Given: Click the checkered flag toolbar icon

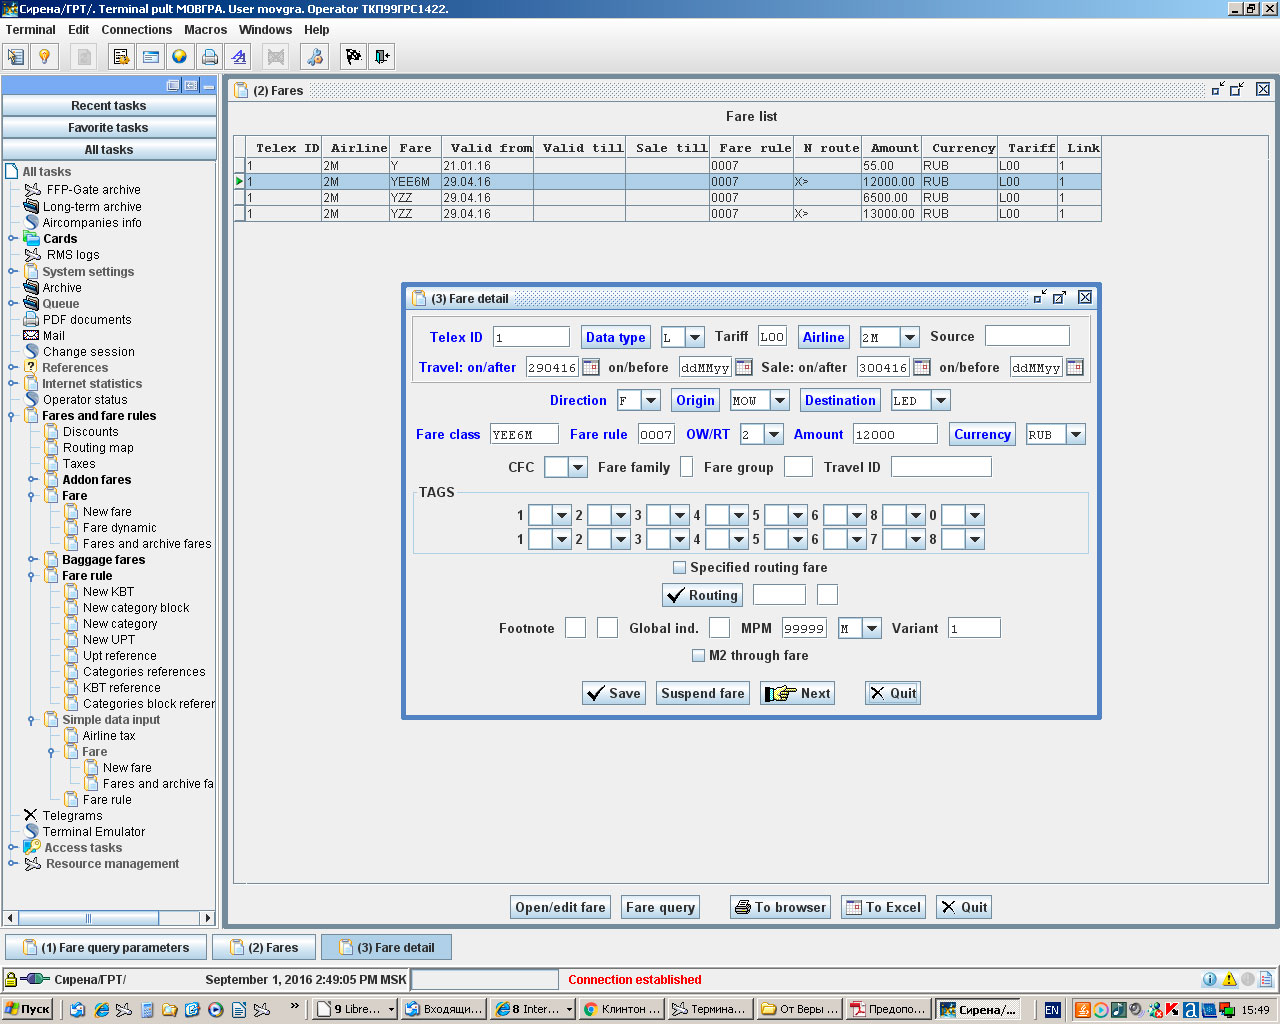Looking at the screenshot, I should (353, 57).
